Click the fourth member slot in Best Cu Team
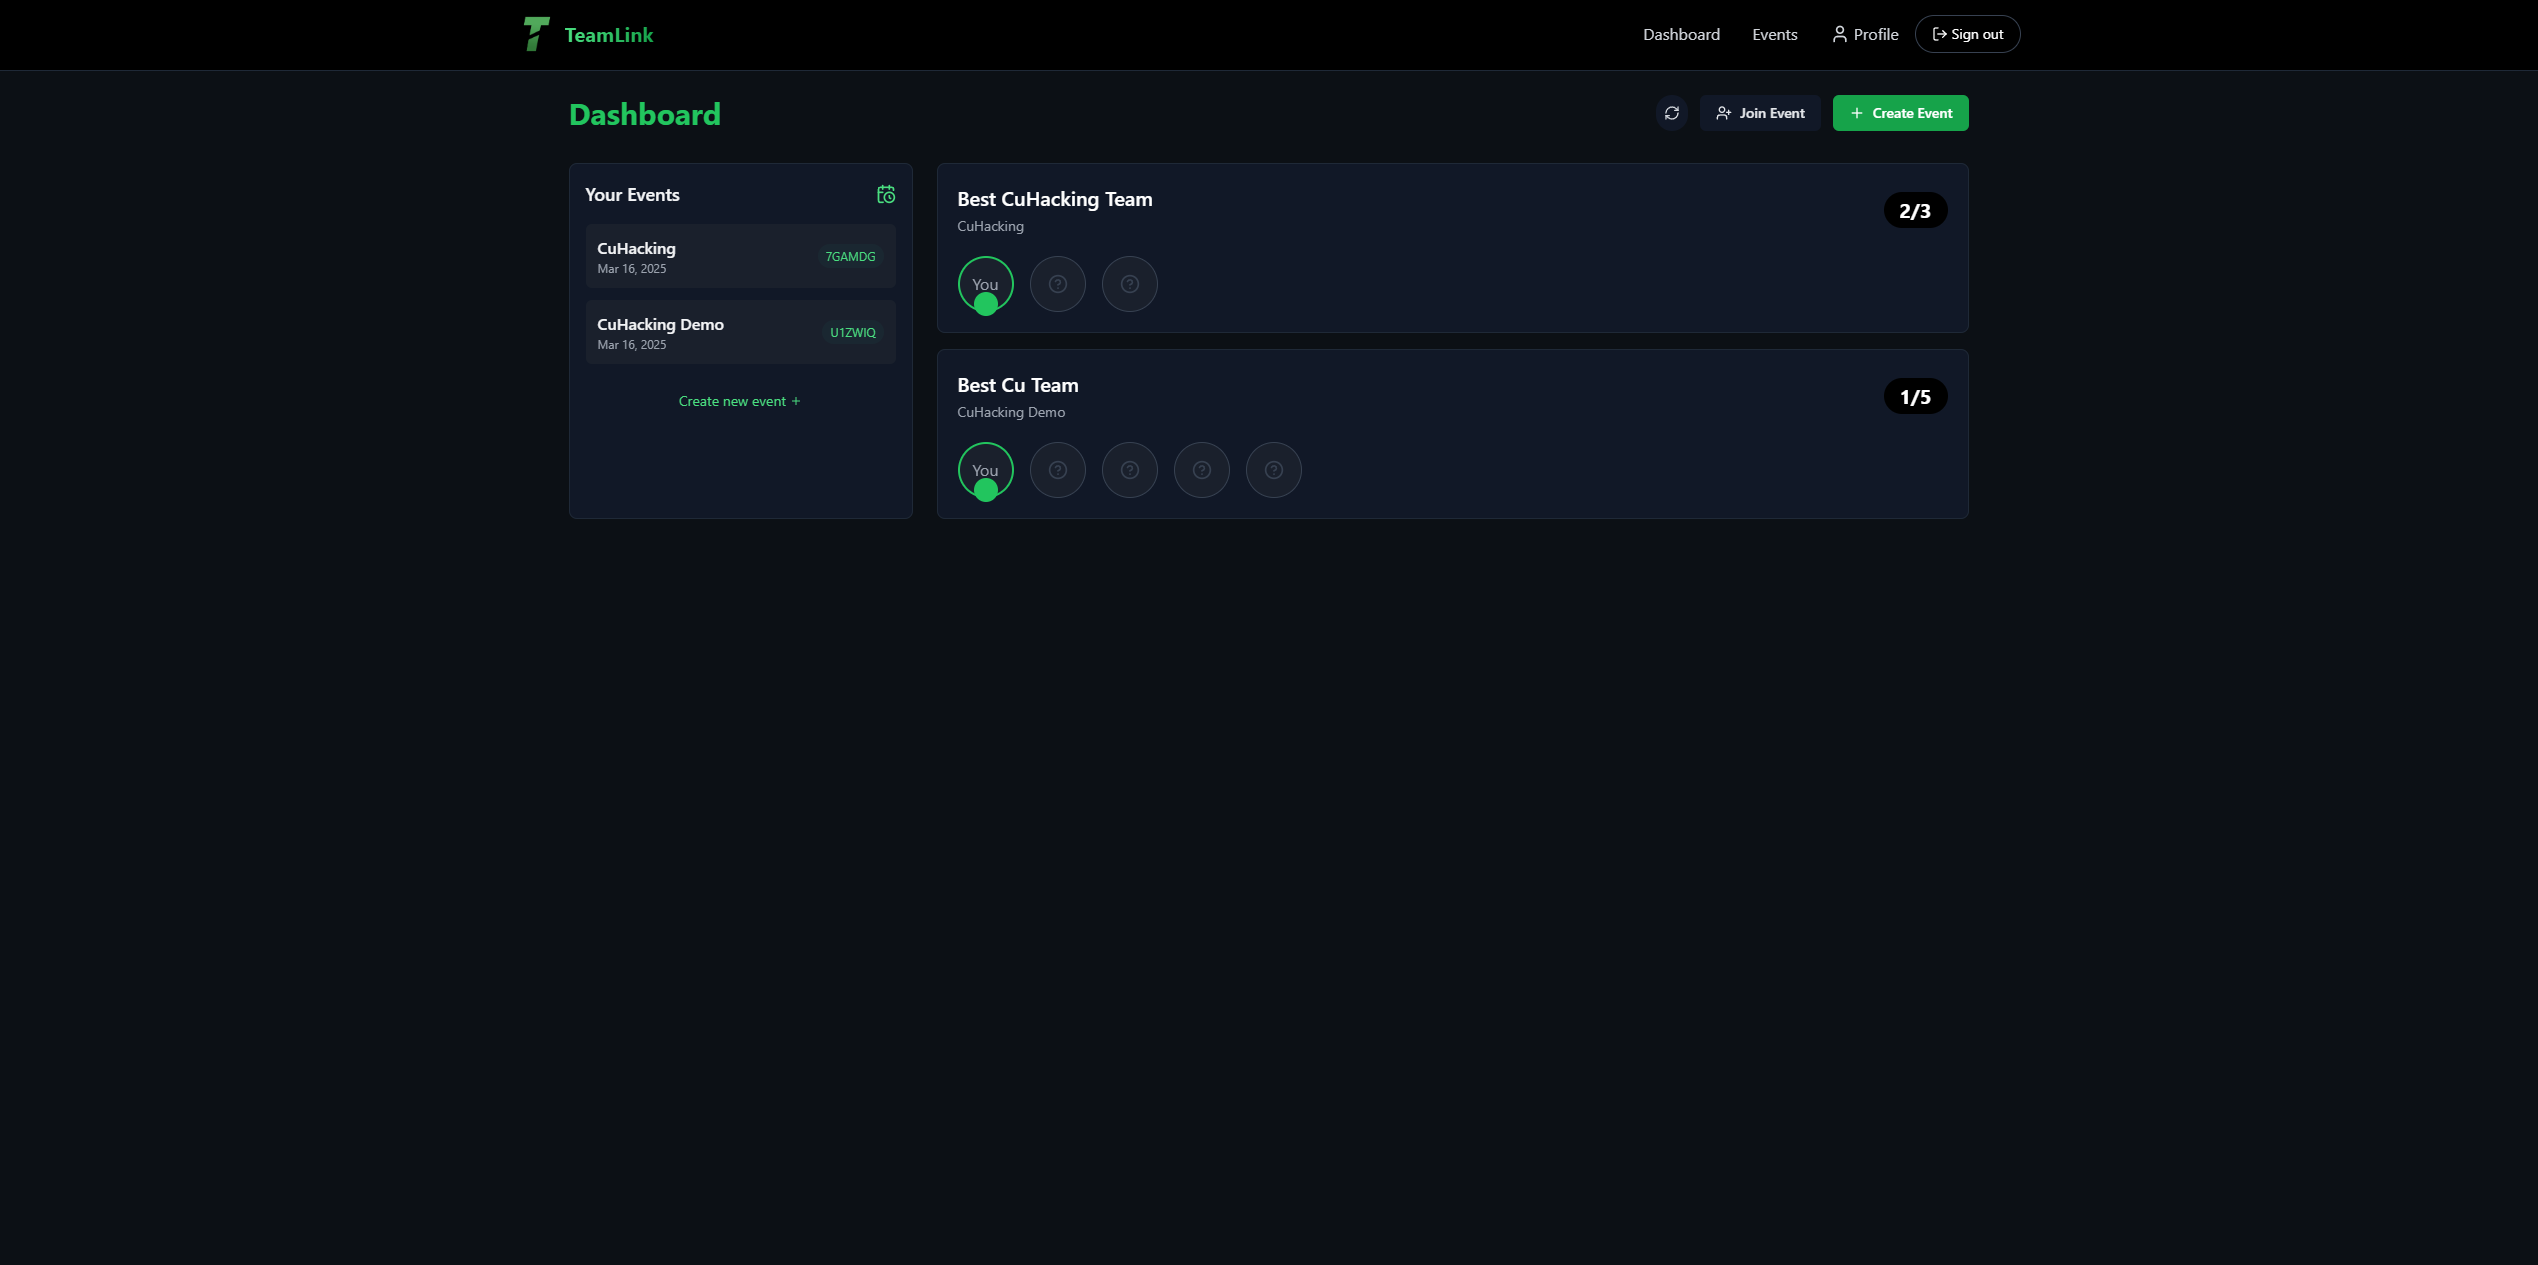2538x1265 pixels. (x=1201, y=470)
